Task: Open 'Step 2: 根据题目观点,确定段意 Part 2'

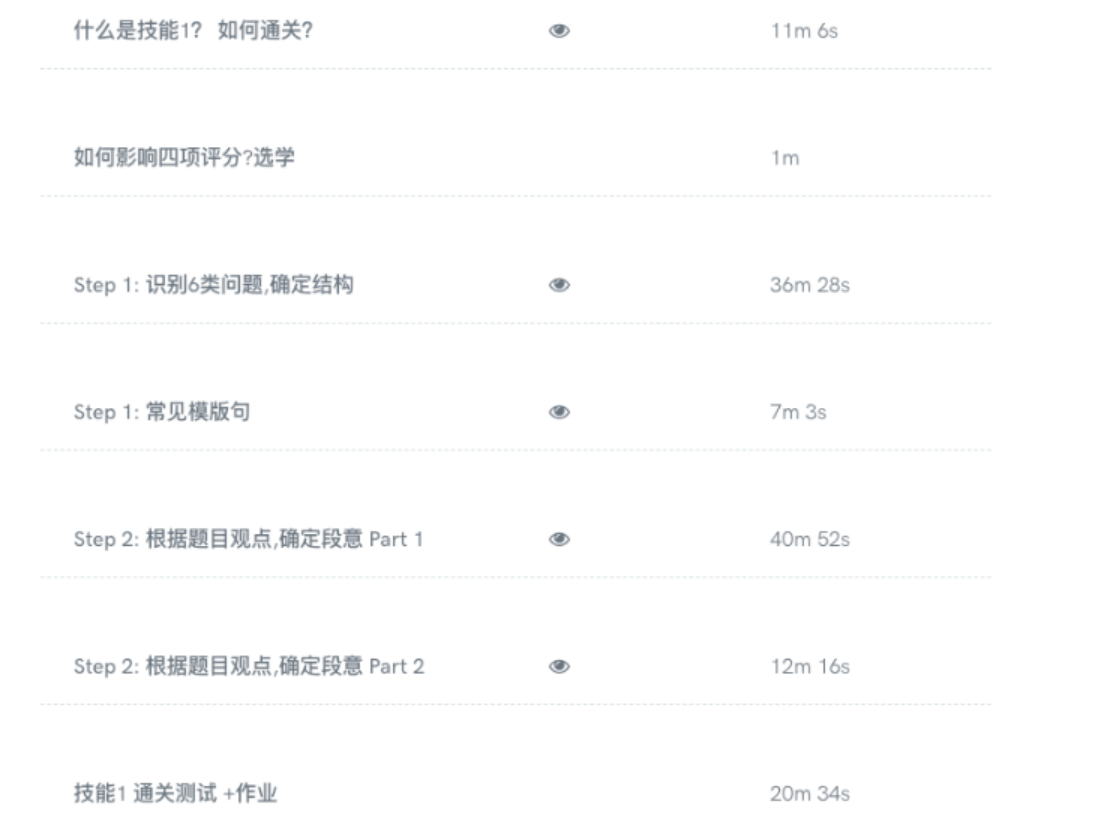Action: (248, 666)
